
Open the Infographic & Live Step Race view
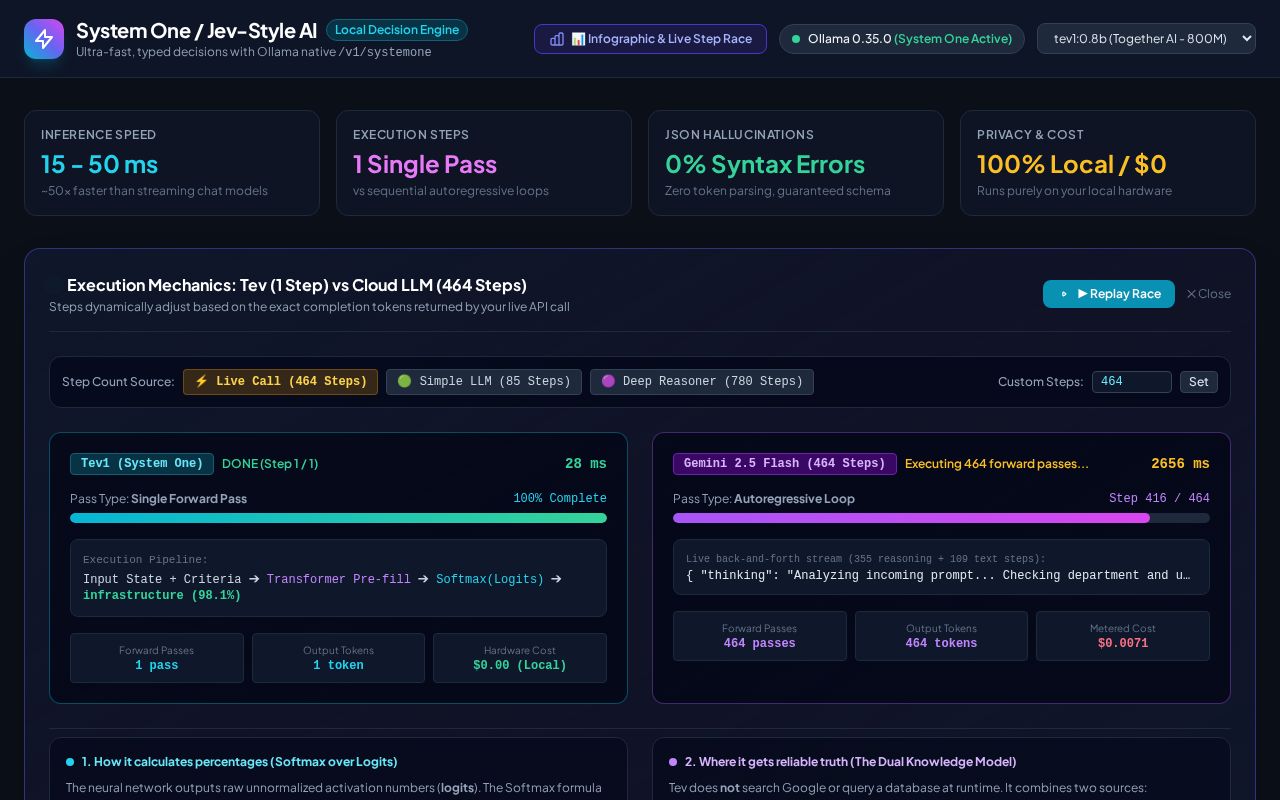coord(651,39)
